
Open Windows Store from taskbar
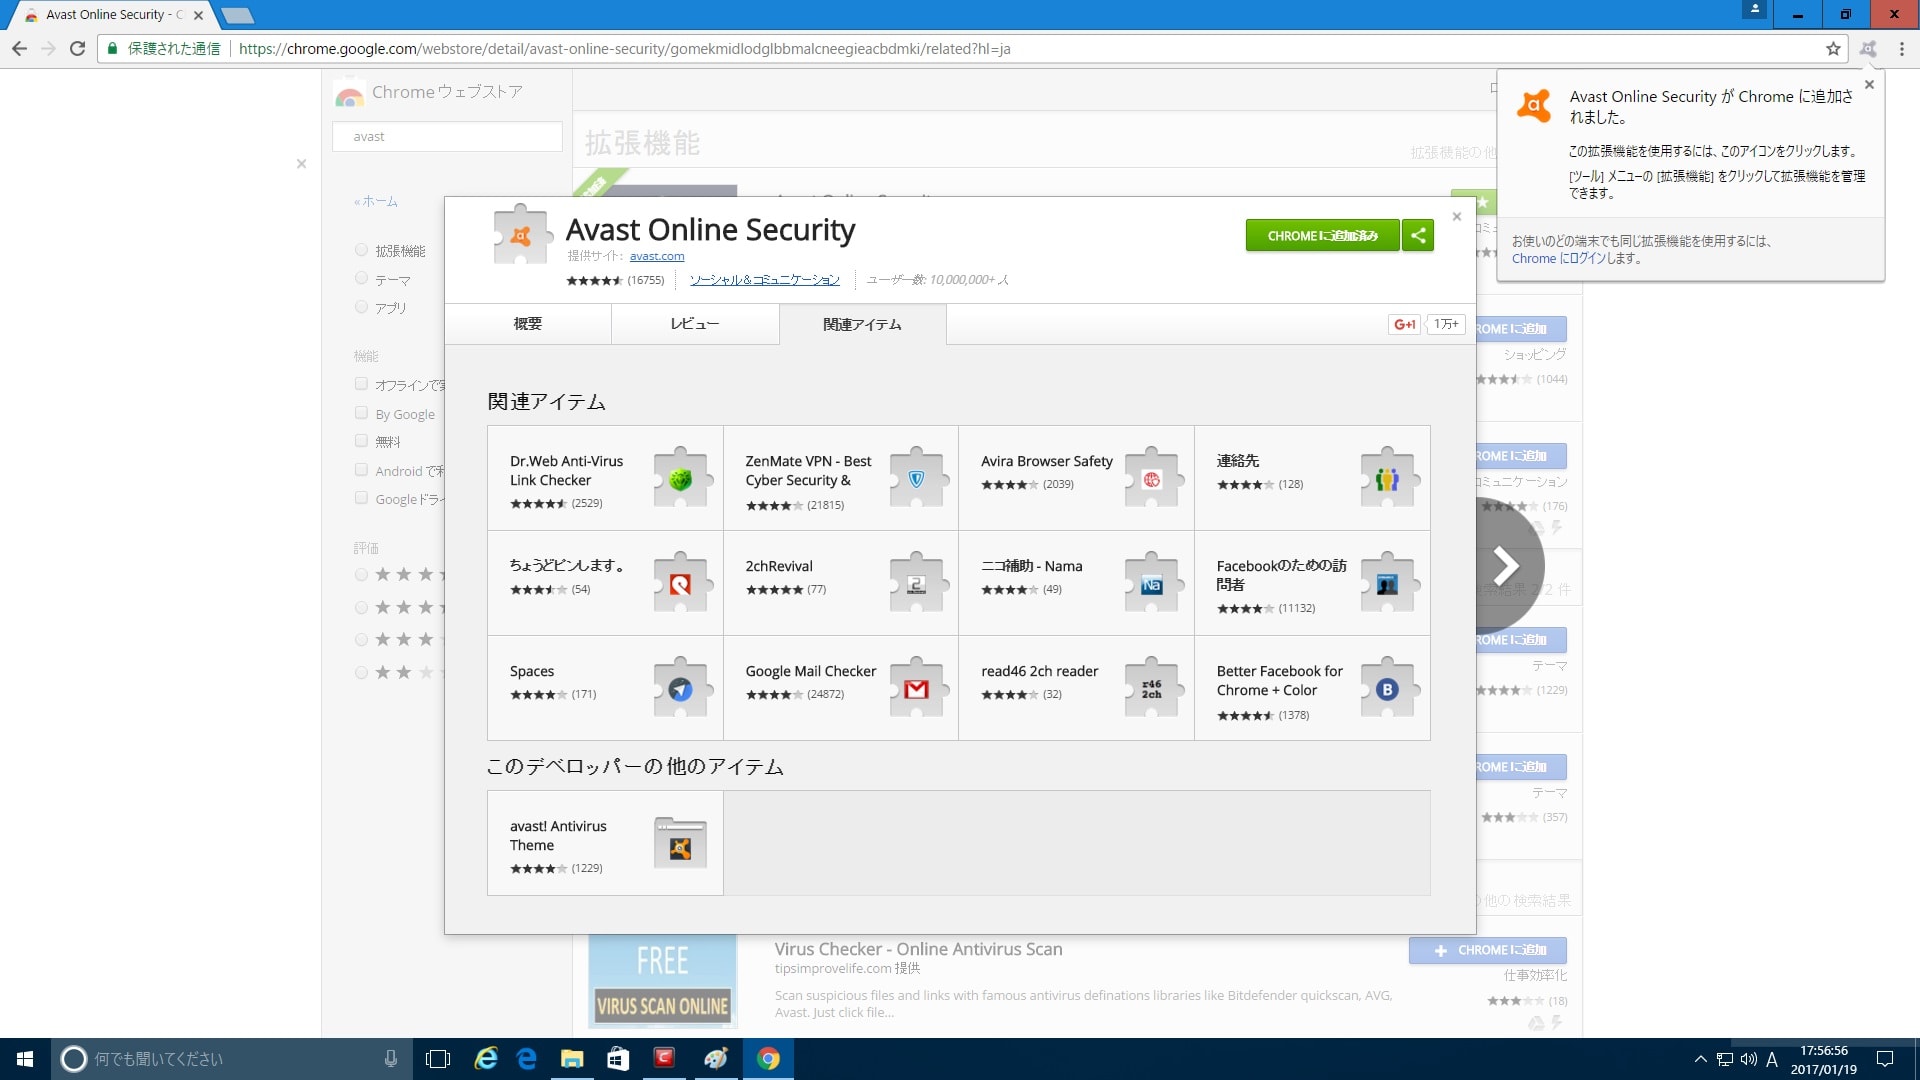tap(618, 1059)
